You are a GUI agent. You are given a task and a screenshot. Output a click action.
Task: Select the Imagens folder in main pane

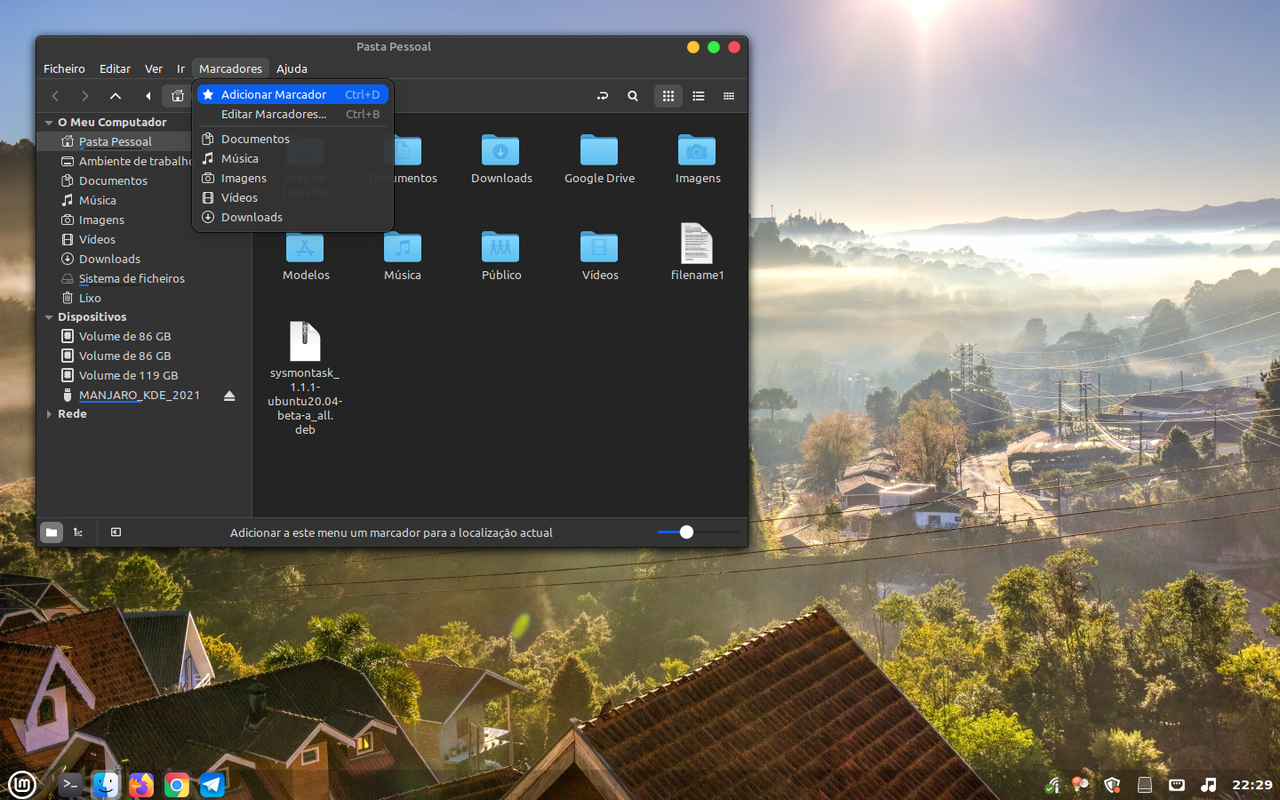tap(697, 158)
